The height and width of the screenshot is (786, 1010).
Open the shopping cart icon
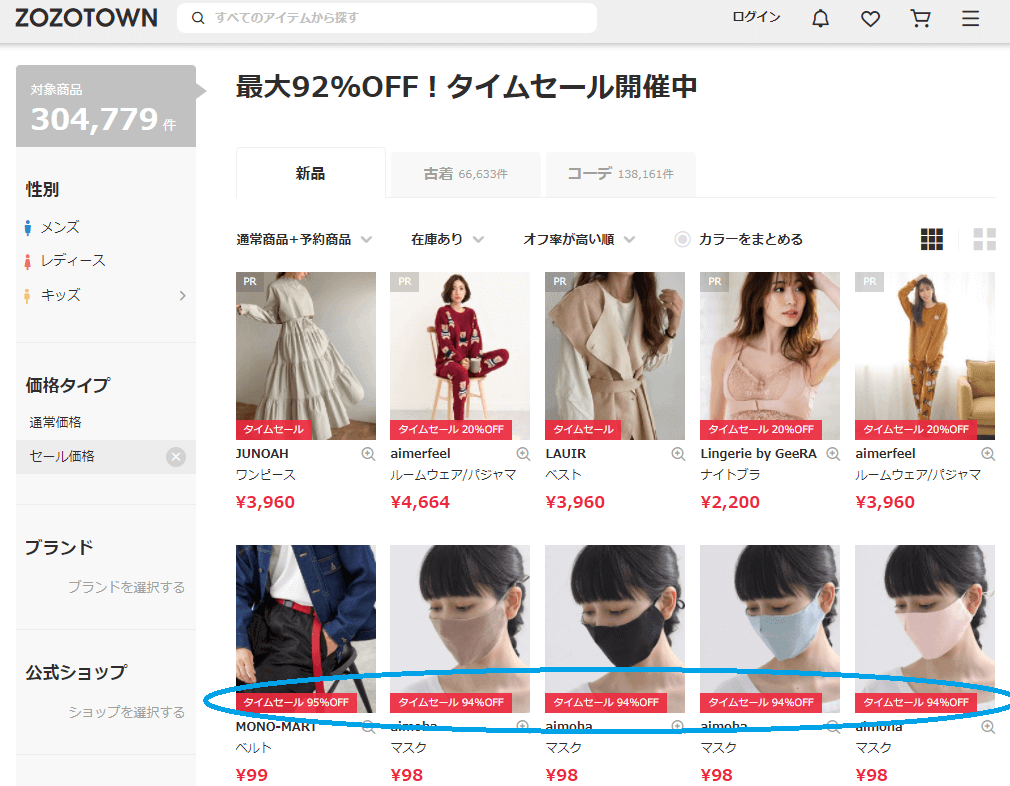click(x=920, y=19)
